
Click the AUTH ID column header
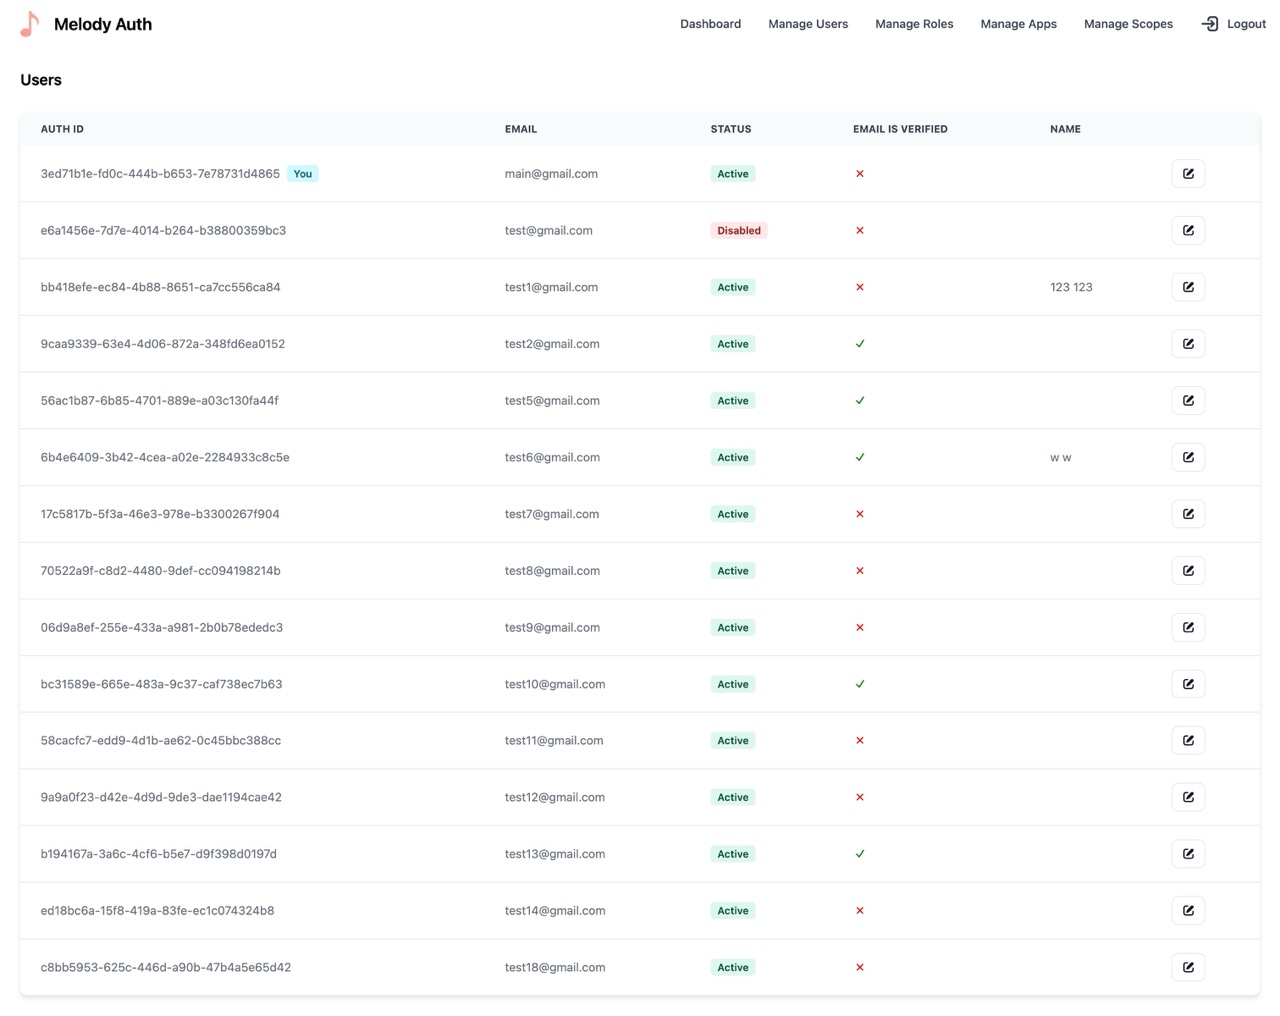62,129
